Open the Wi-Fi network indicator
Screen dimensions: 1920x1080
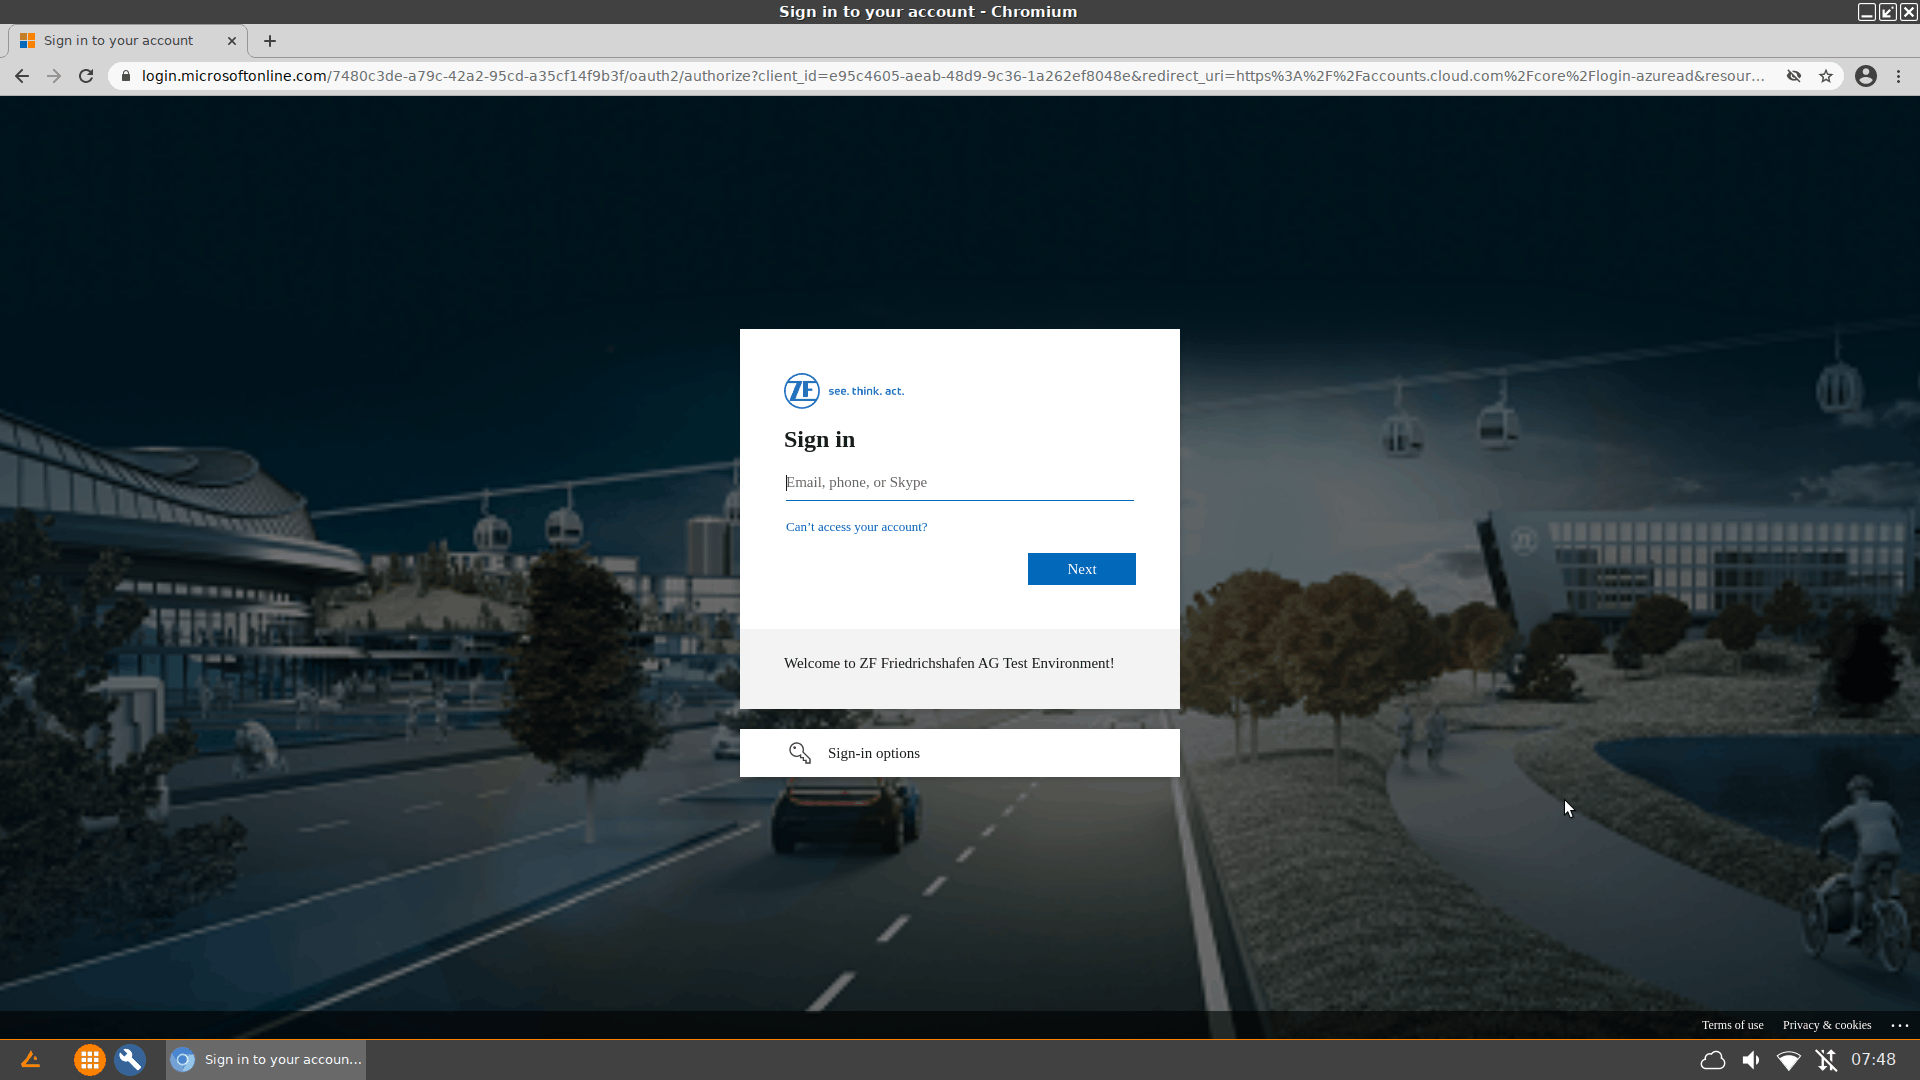pos(1789,1060)
